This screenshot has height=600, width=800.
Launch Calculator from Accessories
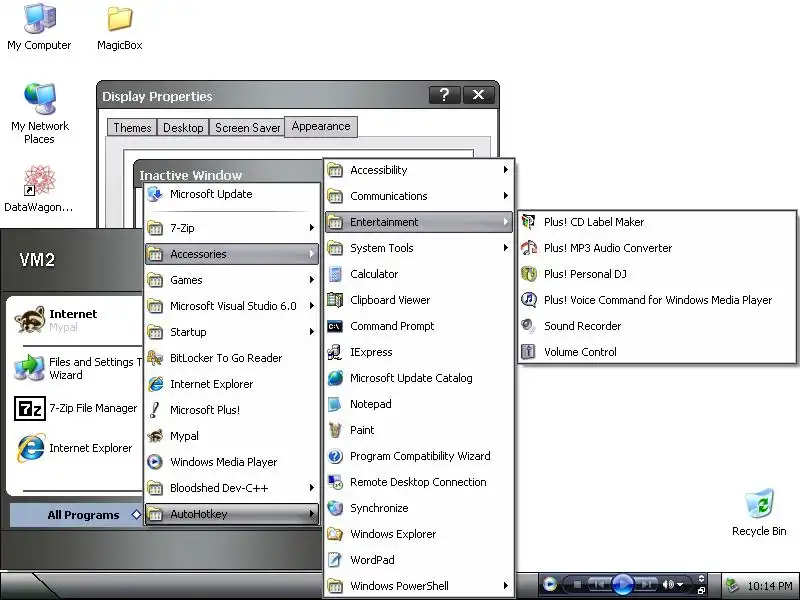click(418, 274)
